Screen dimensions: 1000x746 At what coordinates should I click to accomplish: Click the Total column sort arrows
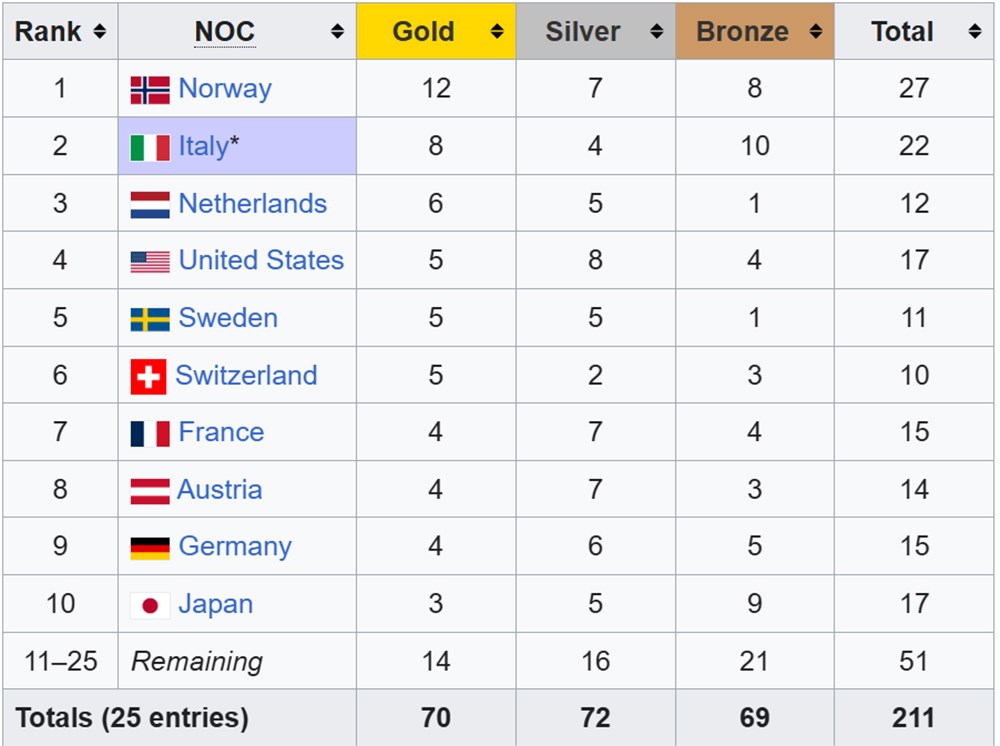click(x=973, y=31)
